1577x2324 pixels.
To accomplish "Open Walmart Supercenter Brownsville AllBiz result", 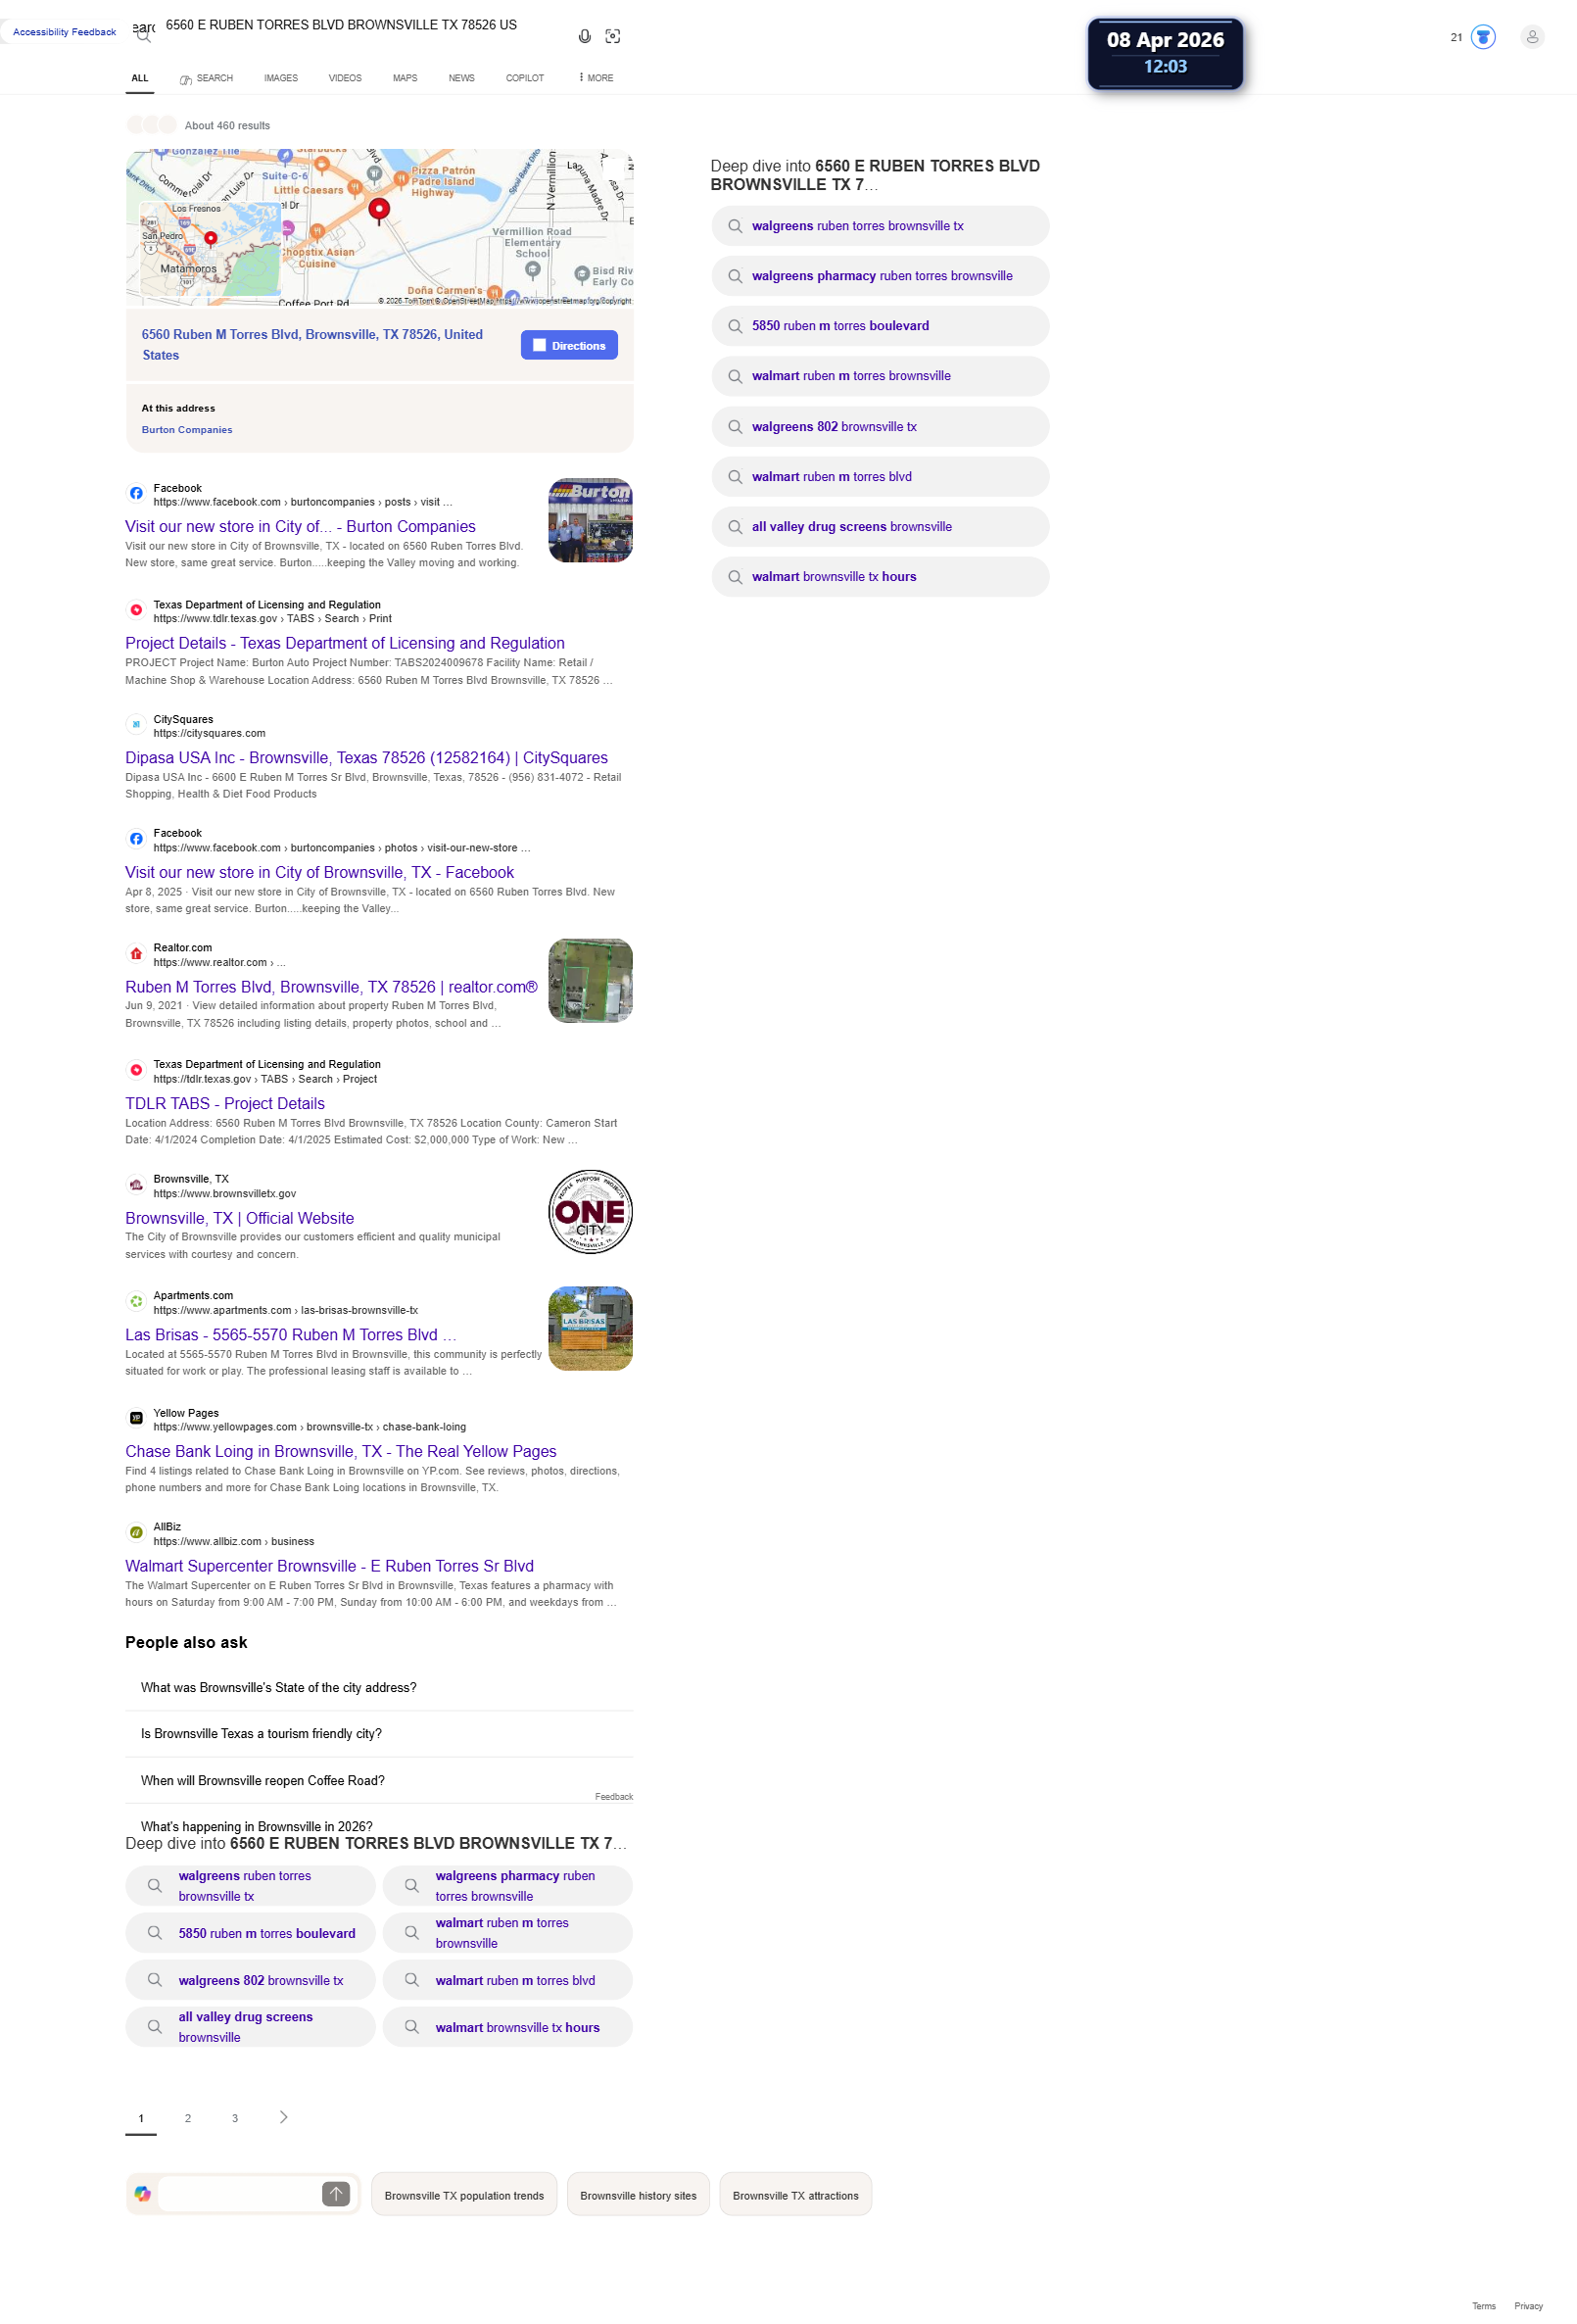I will [329, 1567].
